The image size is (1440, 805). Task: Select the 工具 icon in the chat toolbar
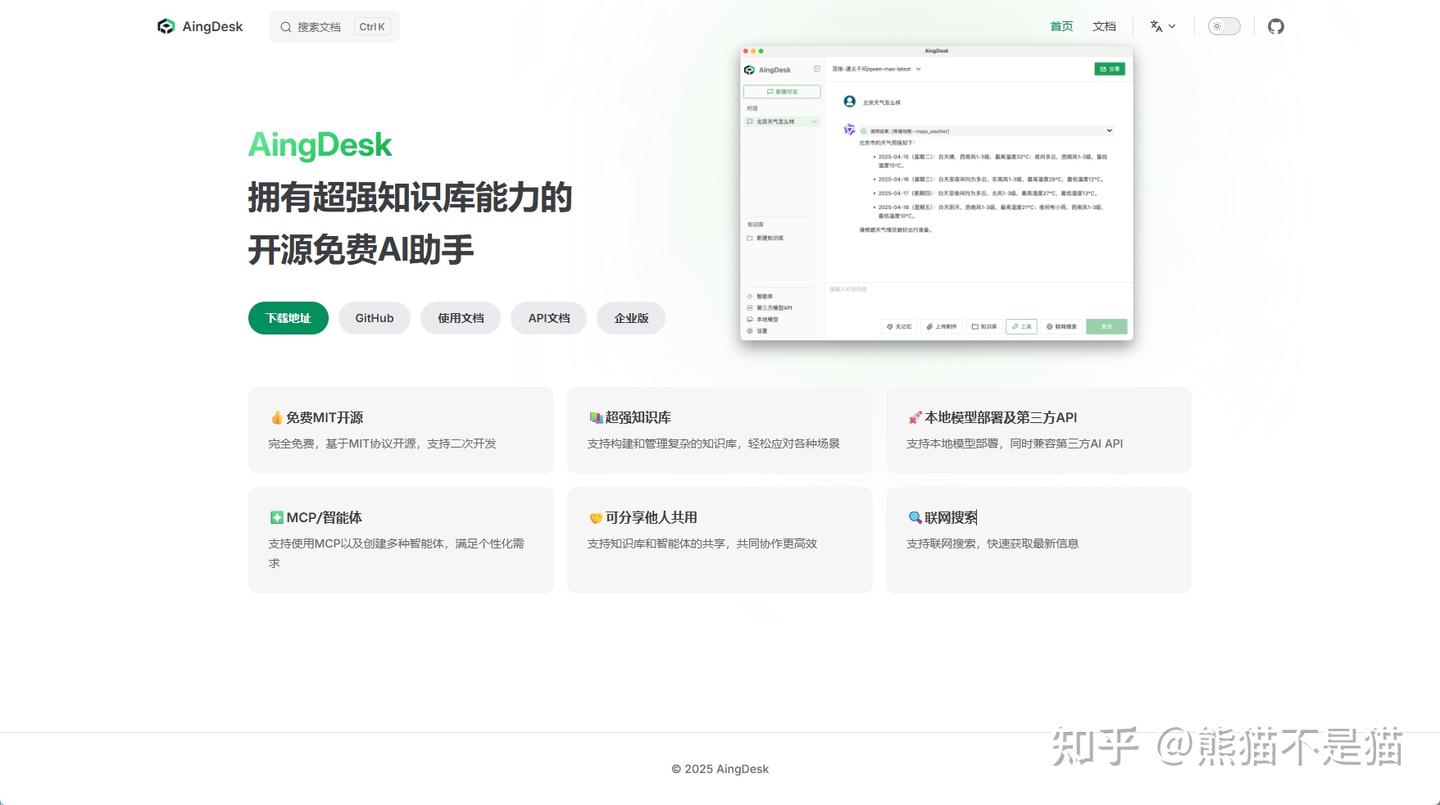[x=1020, y=326]
